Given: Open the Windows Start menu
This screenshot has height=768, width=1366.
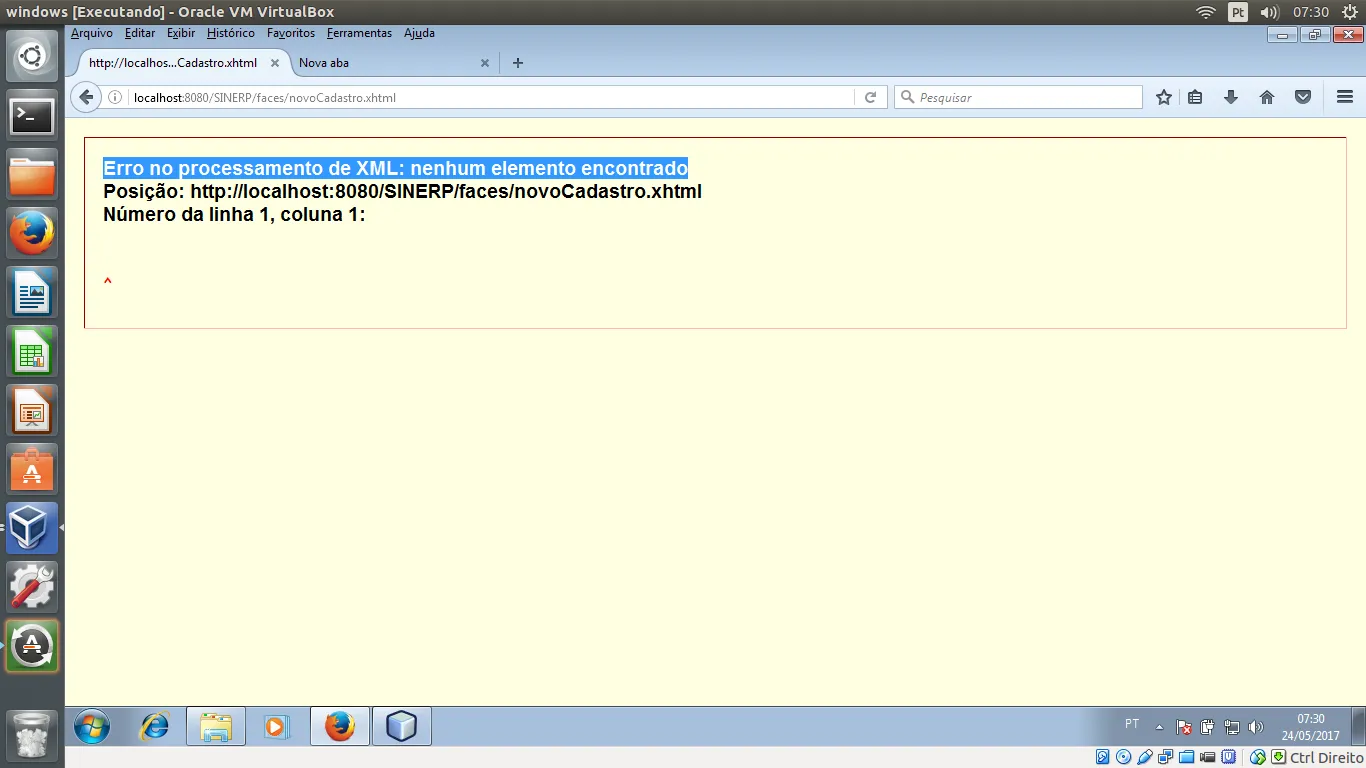Looking at the screenshot, I should (x=92, y=726).
